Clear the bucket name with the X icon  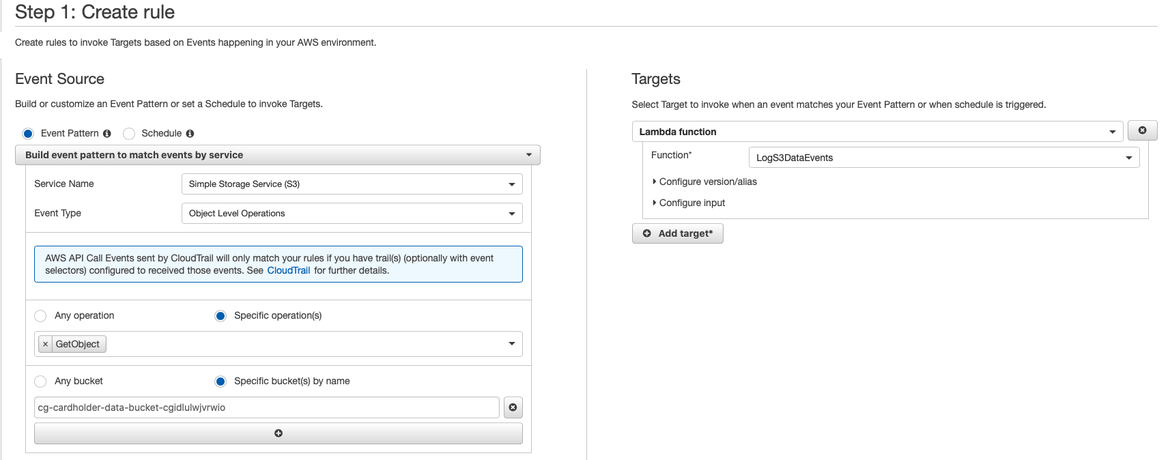(x=512, y=407)
